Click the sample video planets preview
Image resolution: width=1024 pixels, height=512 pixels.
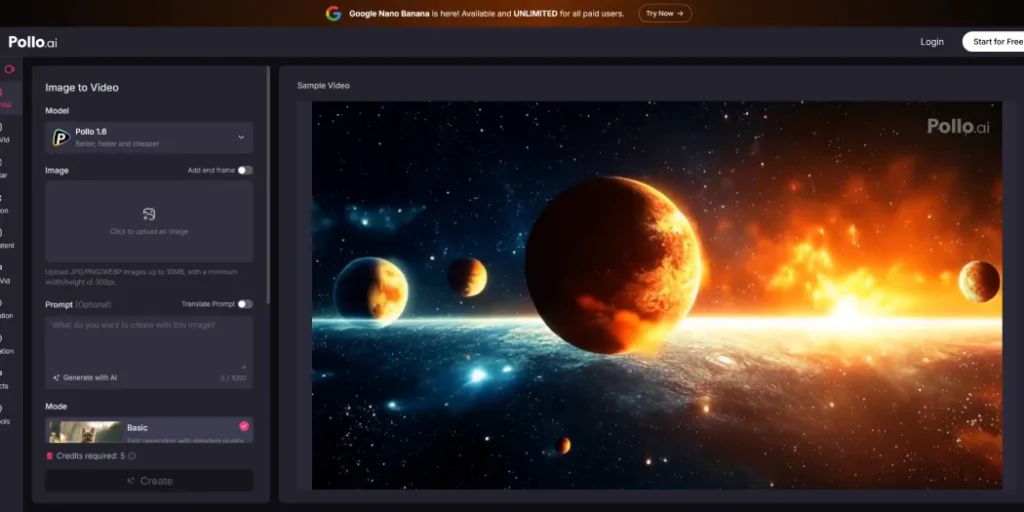click(656, 295)
